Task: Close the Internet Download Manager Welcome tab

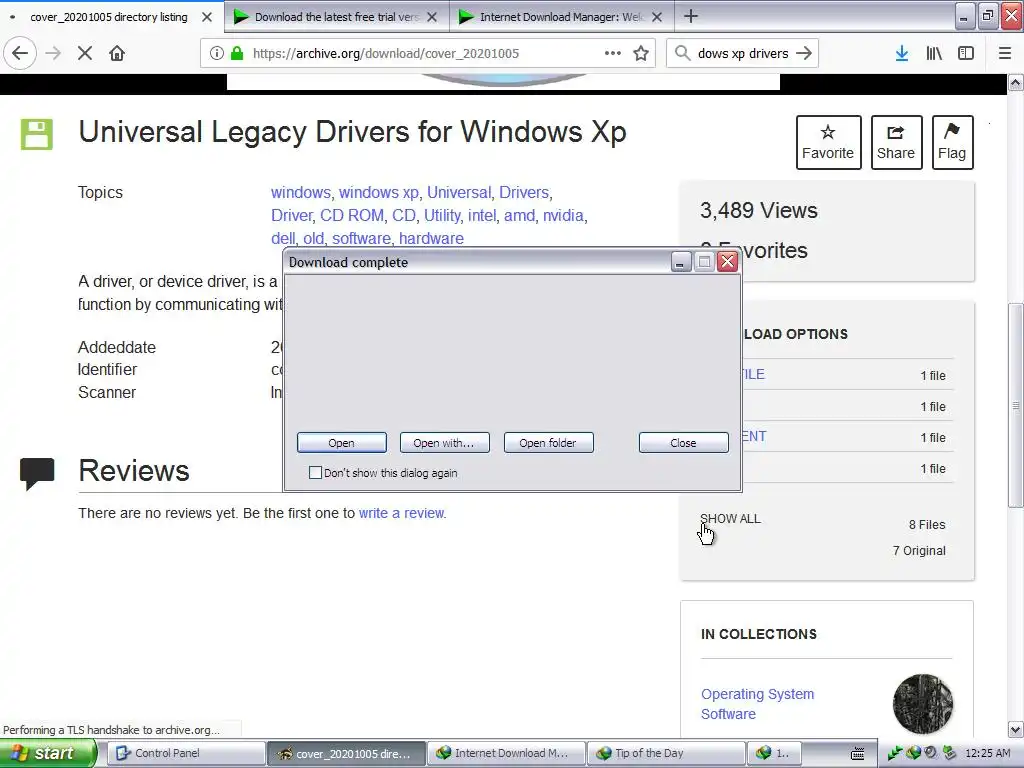Action: tap(657, 17)
